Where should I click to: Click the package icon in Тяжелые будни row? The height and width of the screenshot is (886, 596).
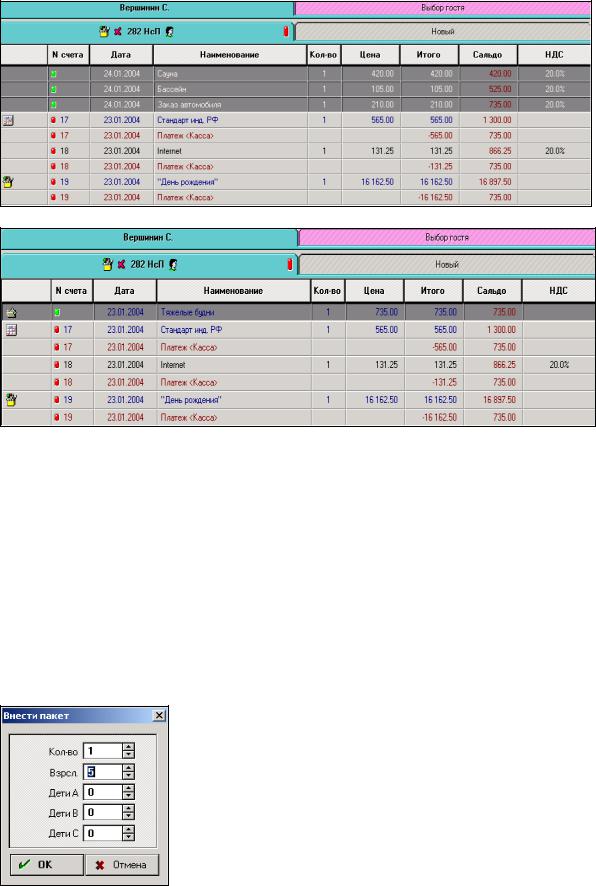pyautogui.click(x=11, y=312)
